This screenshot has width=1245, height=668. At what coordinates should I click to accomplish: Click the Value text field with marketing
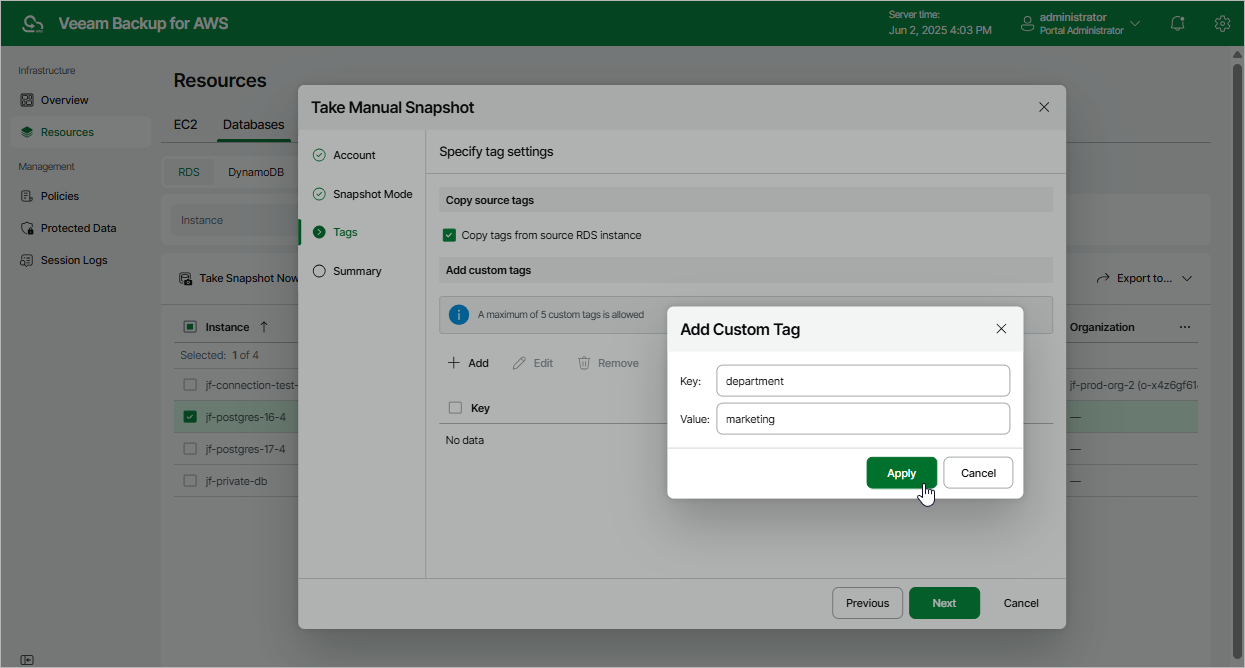point(863,419)
